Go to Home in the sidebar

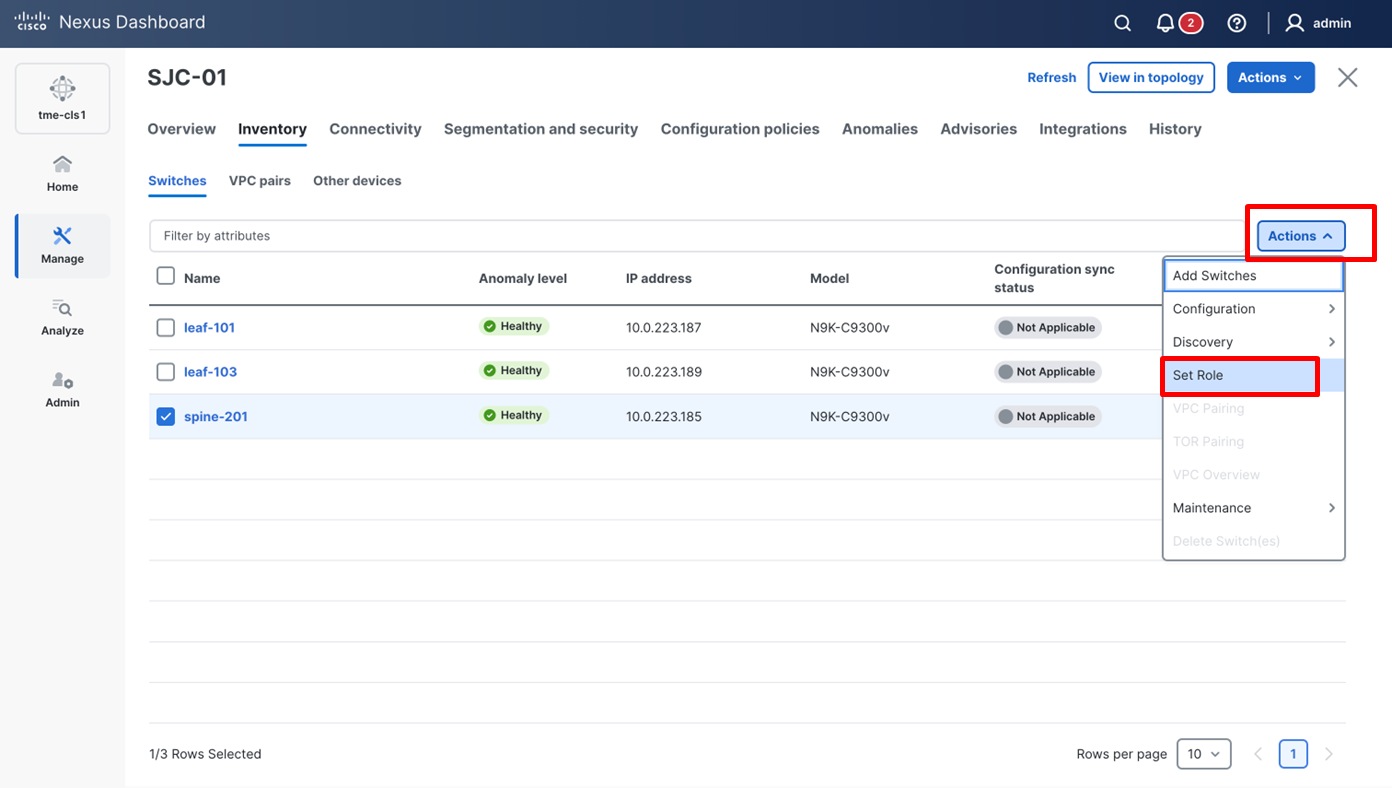pos(62,172)
